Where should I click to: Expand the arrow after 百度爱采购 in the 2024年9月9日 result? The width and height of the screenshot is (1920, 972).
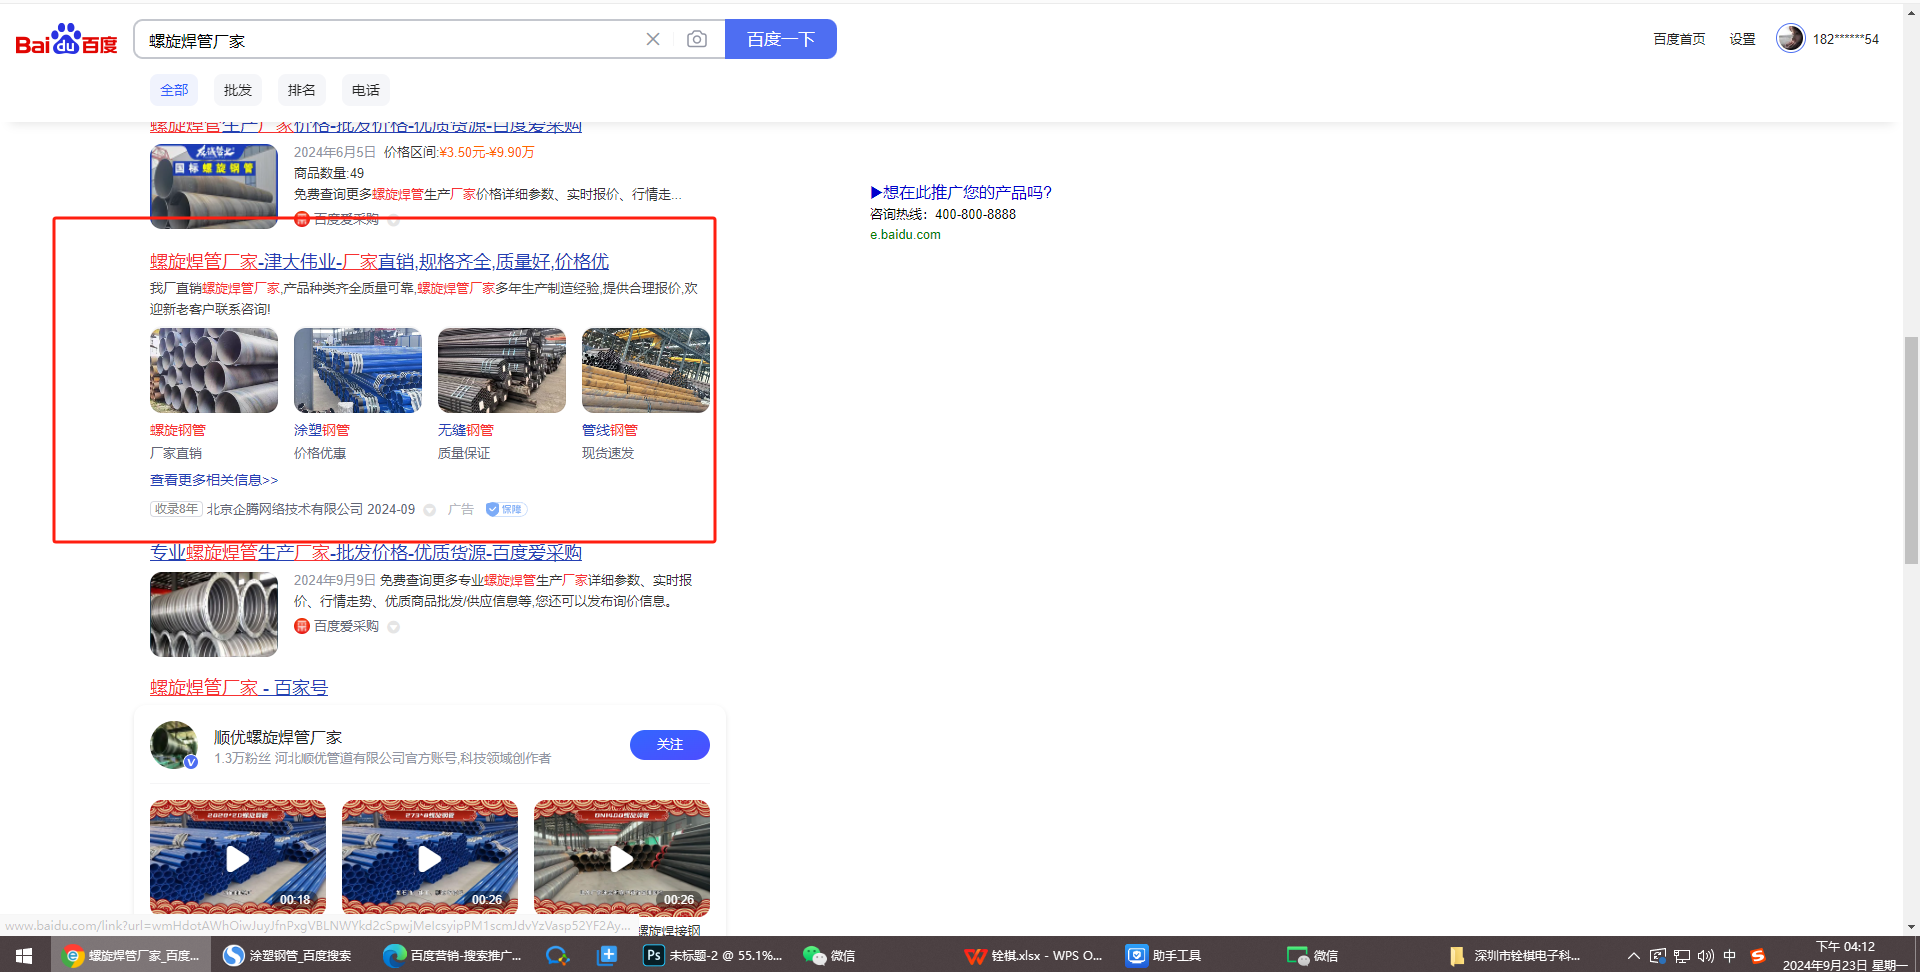click(394, 627)
